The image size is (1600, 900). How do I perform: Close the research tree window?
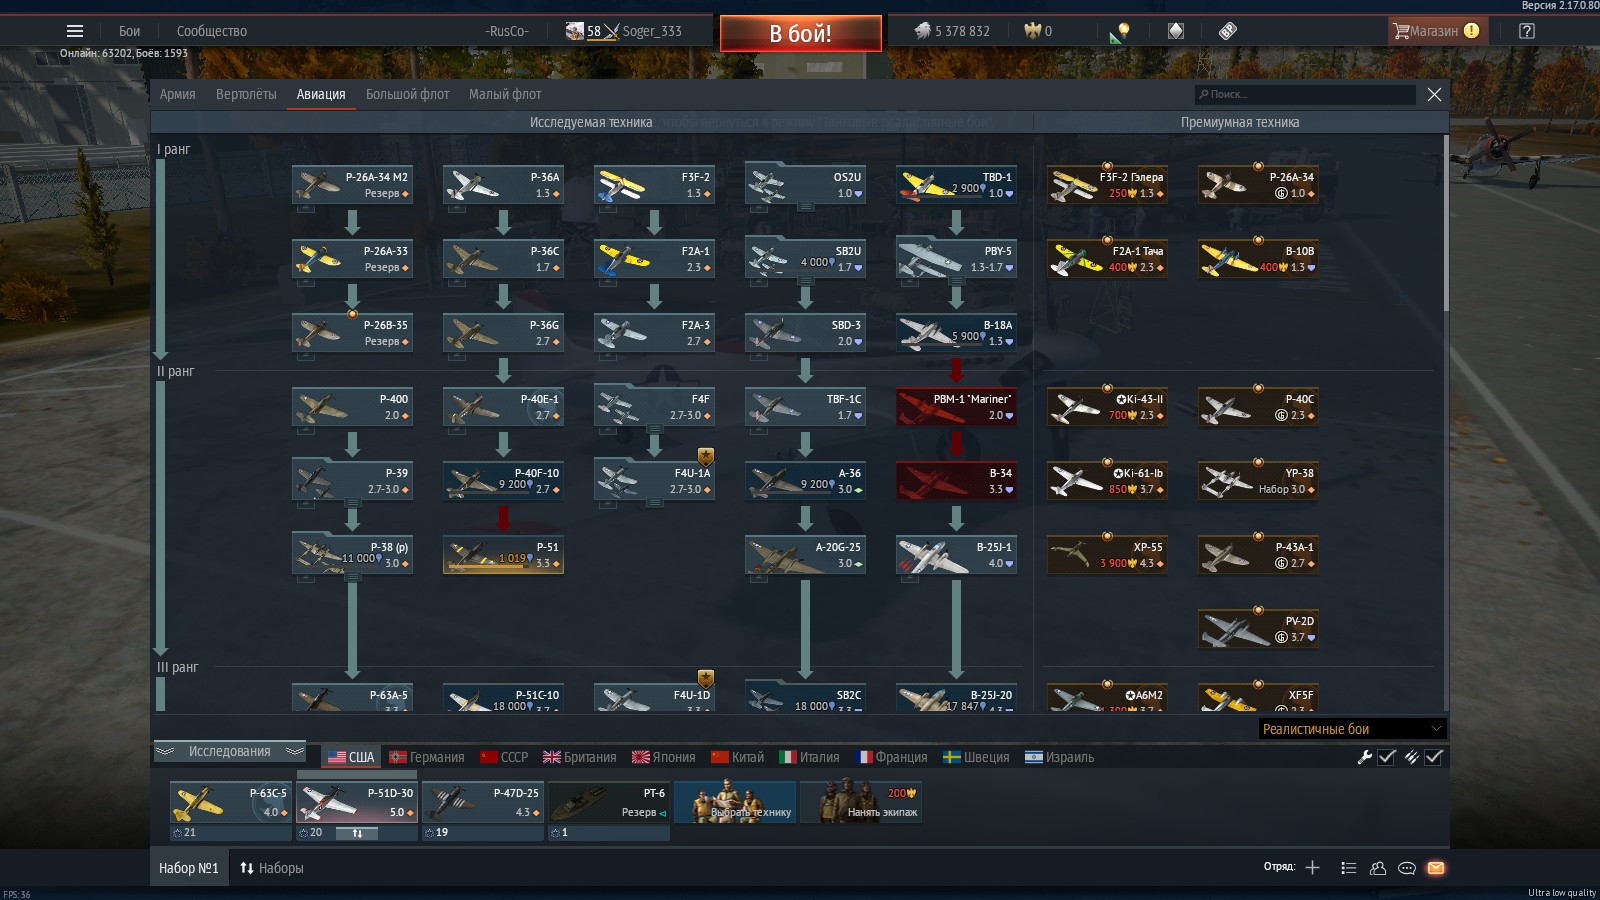pyautogui.click(x=1434, y=94)
